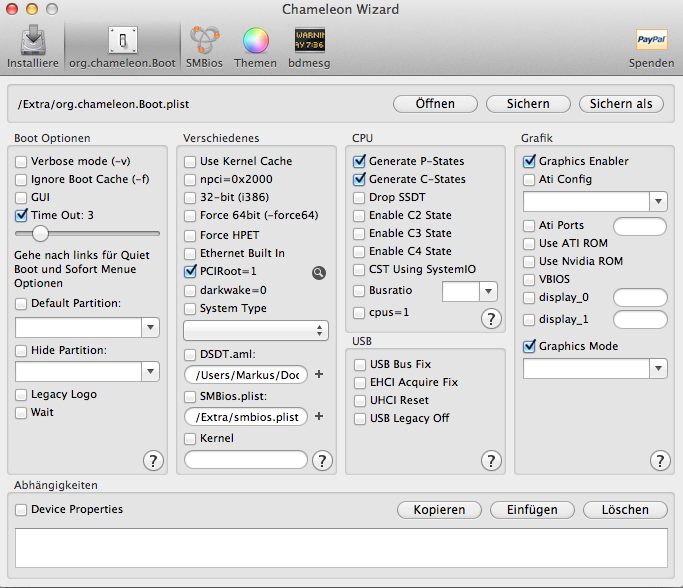Uncheck the Graphics Enabler checkbox
Viewport: 683px width, 588px height.
530,161
